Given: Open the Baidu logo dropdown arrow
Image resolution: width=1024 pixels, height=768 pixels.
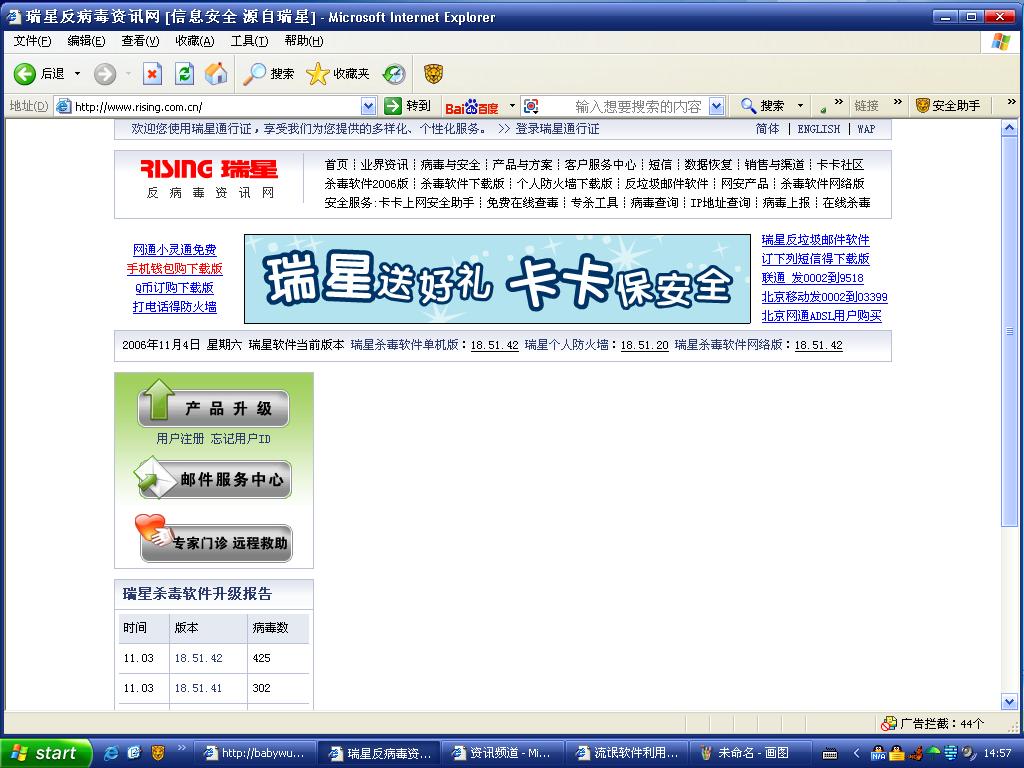Looking at the screenshot, I should pos(512,106).
